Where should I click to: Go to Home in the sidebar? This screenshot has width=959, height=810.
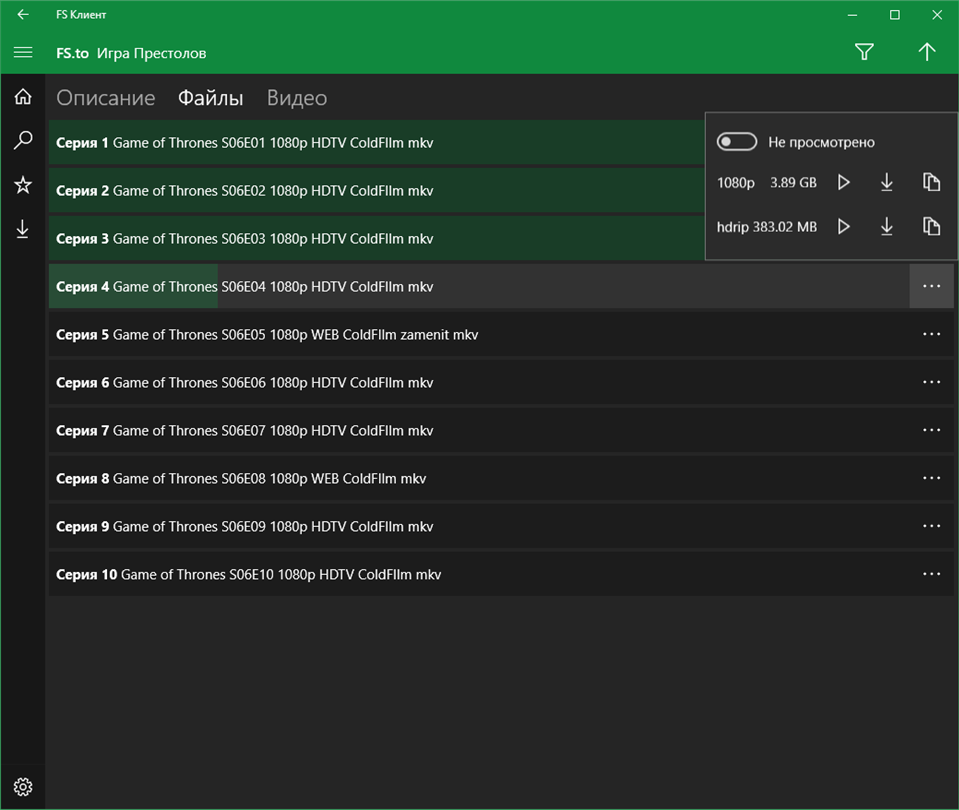23,97
